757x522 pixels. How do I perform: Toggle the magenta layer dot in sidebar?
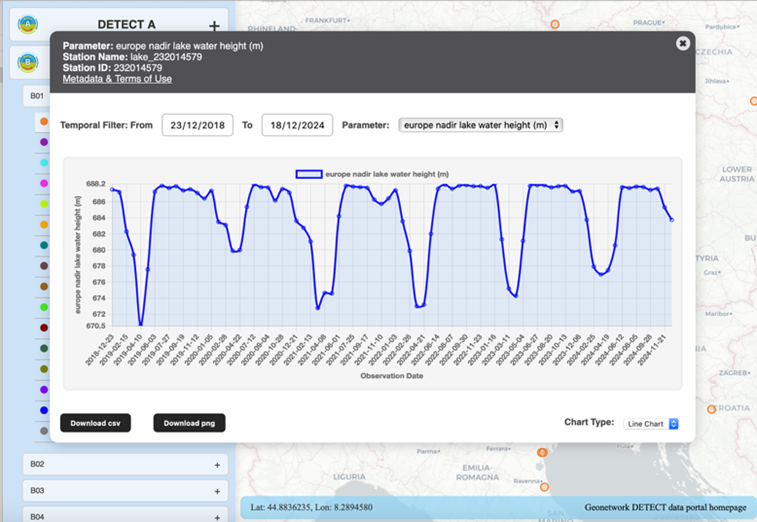[x=43, y=183]
